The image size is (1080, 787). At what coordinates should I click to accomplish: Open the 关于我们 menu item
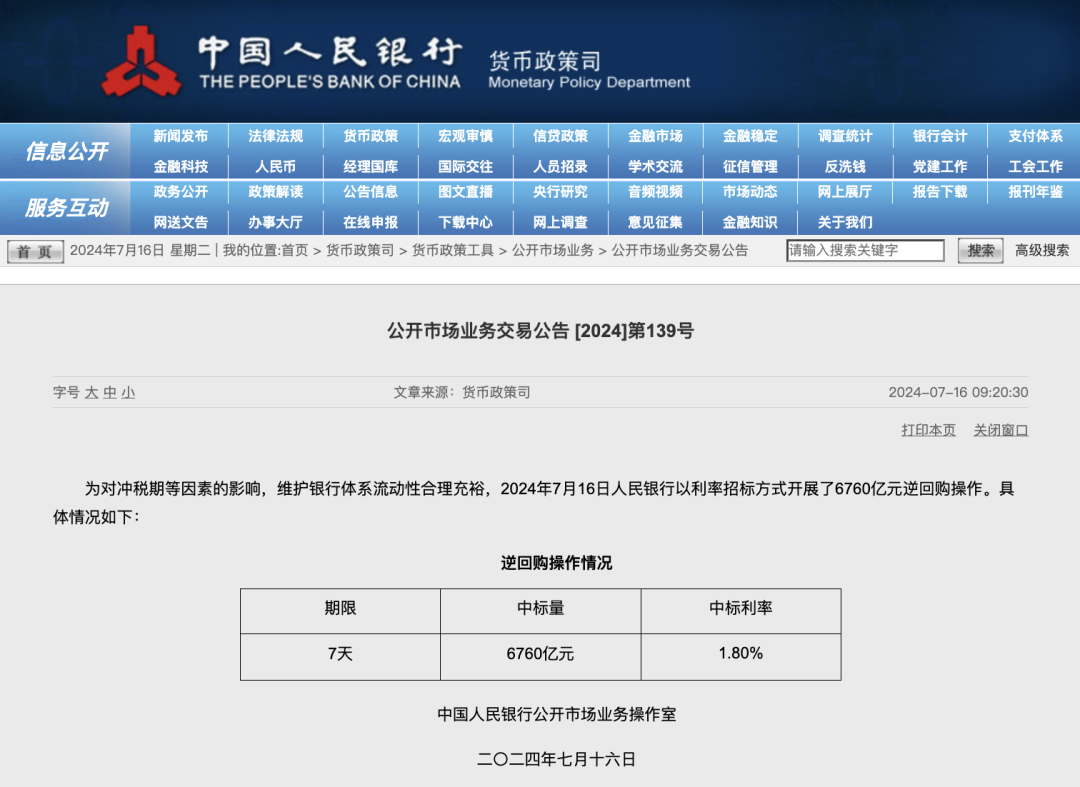pos(846,222)
